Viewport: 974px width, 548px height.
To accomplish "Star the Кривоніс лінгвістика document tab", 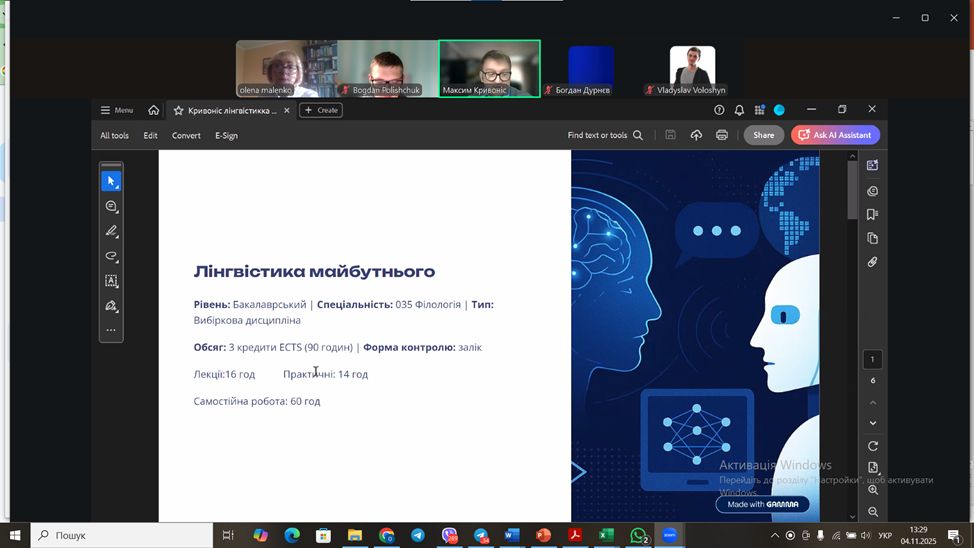I will tap(178, 110).
